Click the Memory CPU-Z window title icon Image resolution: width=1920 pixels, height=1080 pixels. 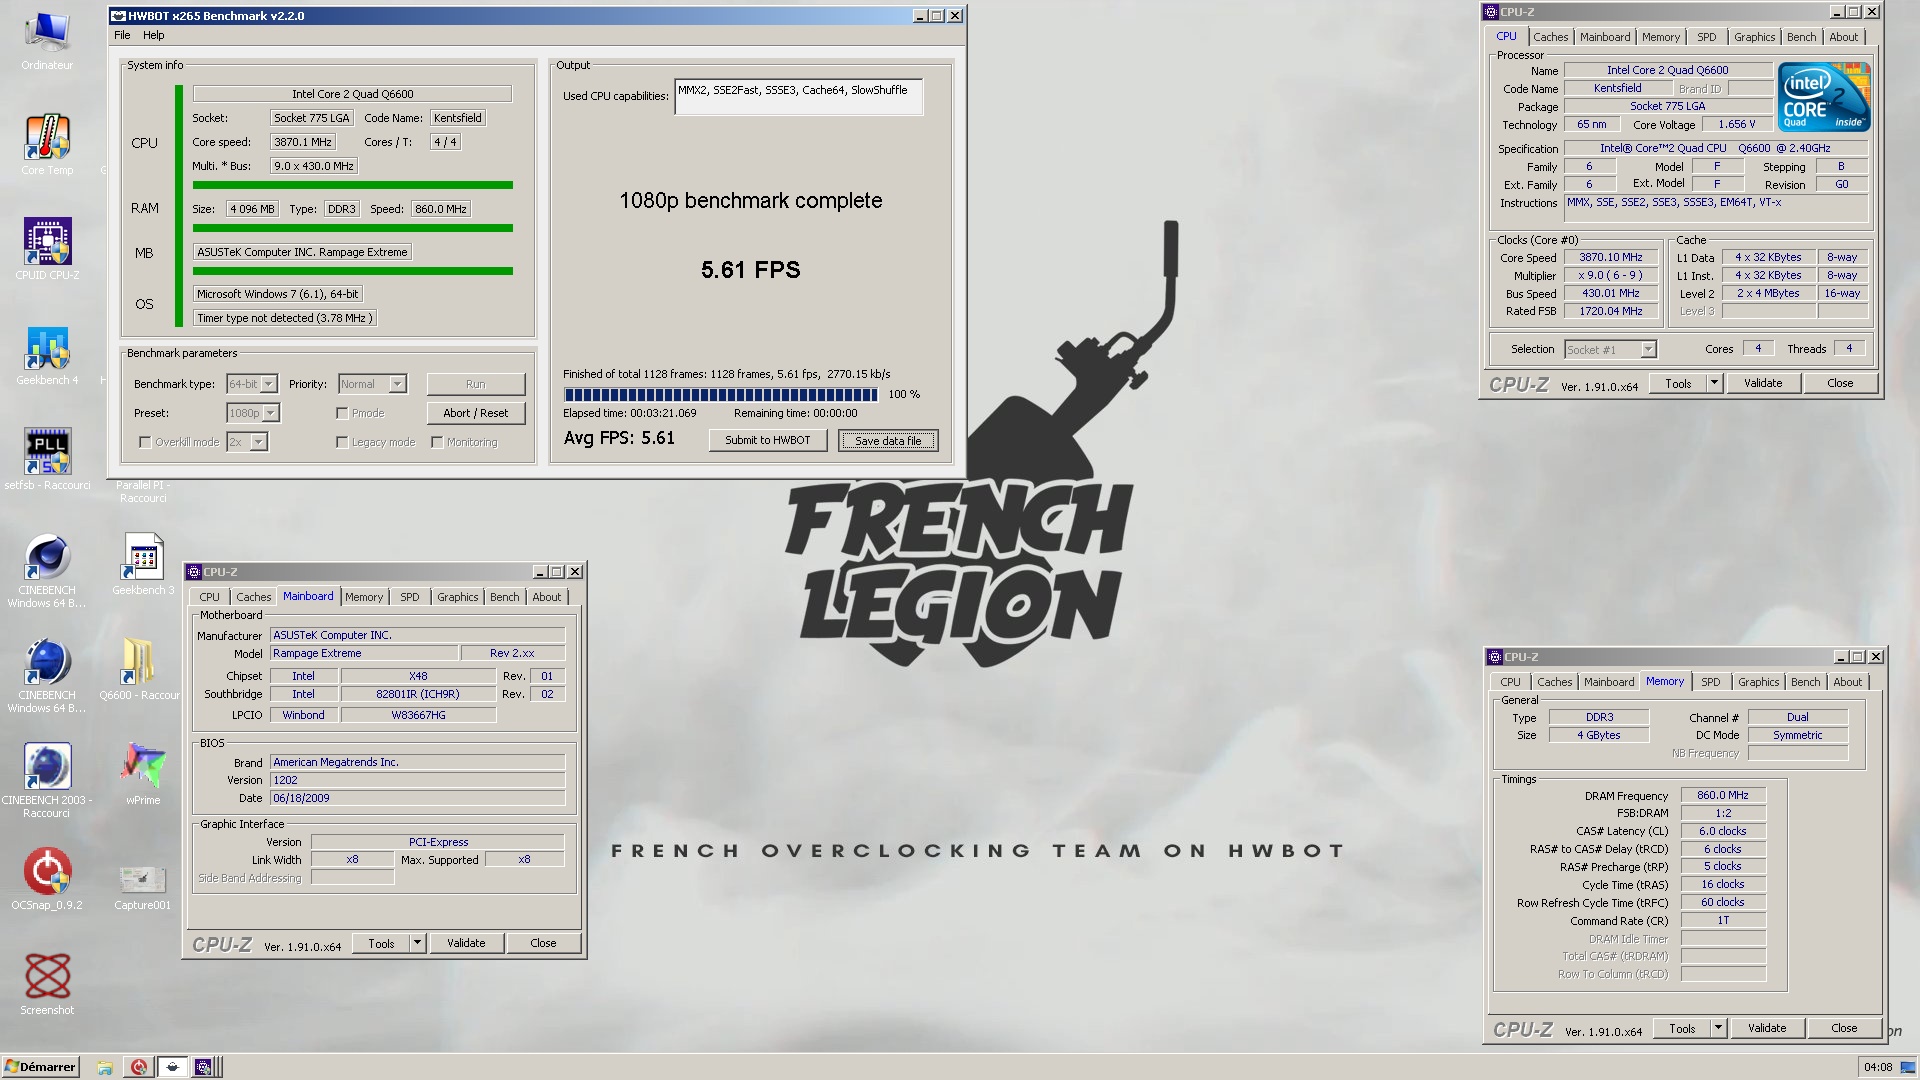pyautogui.click(x=1495, y=657)
